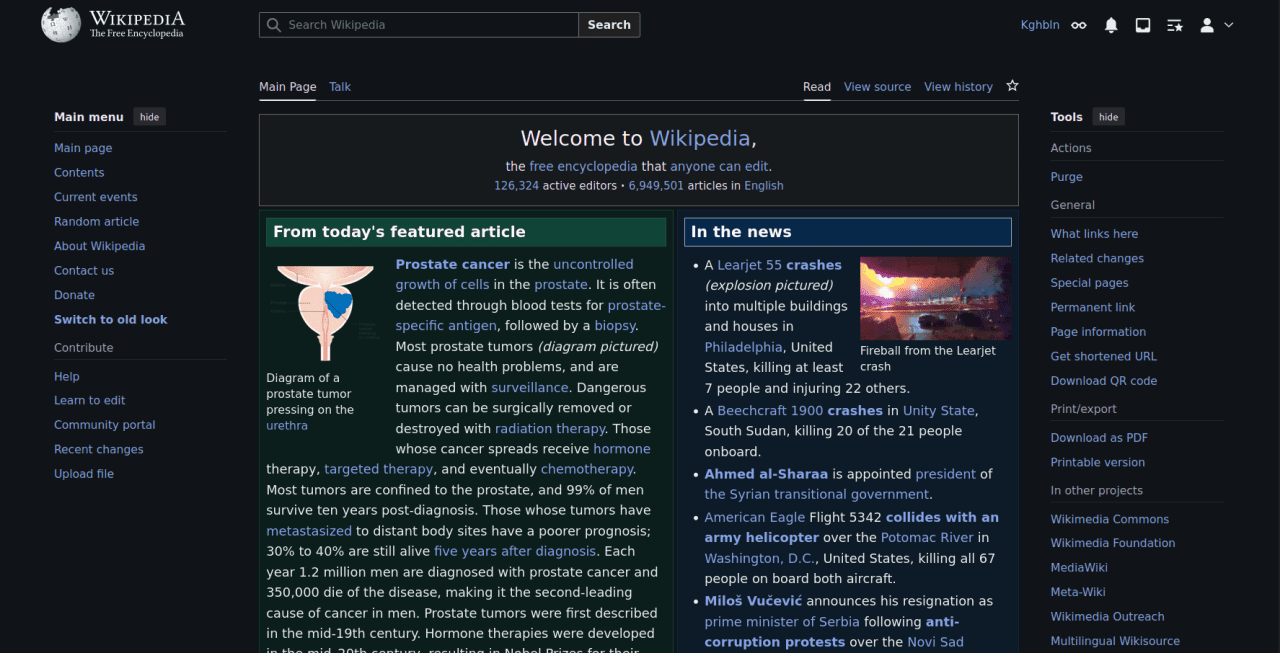This screenshot has height=653, width=1280.
Task: Open the Miloš Vučević link
Action: pyautogui.click(x=753, y=601)
